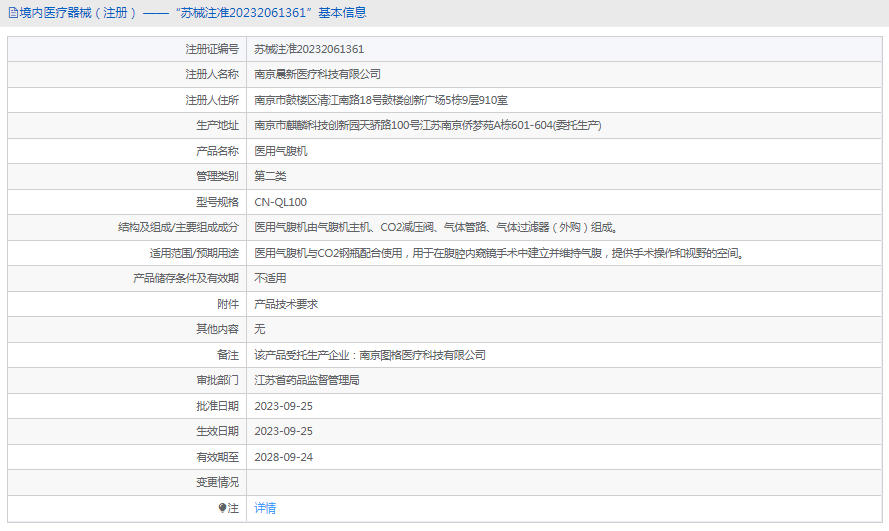Click the 有效期至 label
Image resolution: width=889 pixels, height=531 pixels.
(x=217, y=457)
